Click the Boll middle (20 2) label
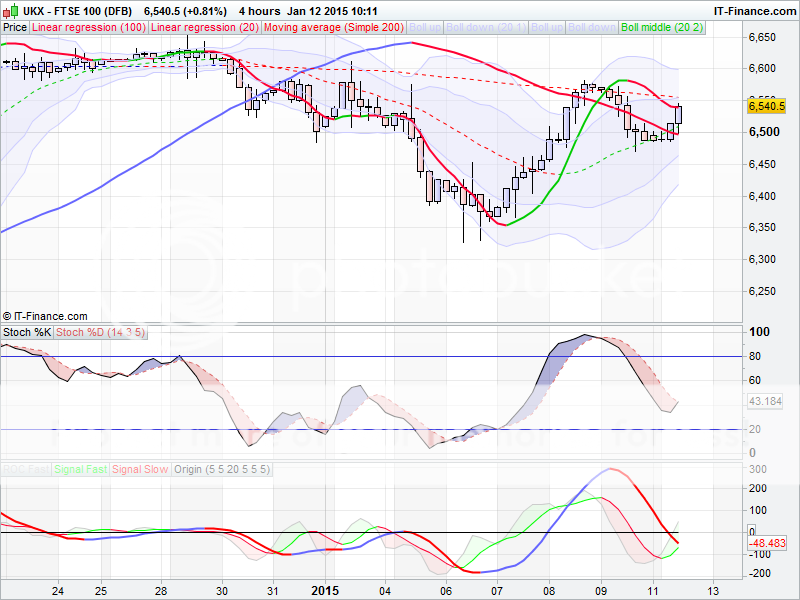Image resolution: width=800 pixels, height=600 pixels. [660, 28]
